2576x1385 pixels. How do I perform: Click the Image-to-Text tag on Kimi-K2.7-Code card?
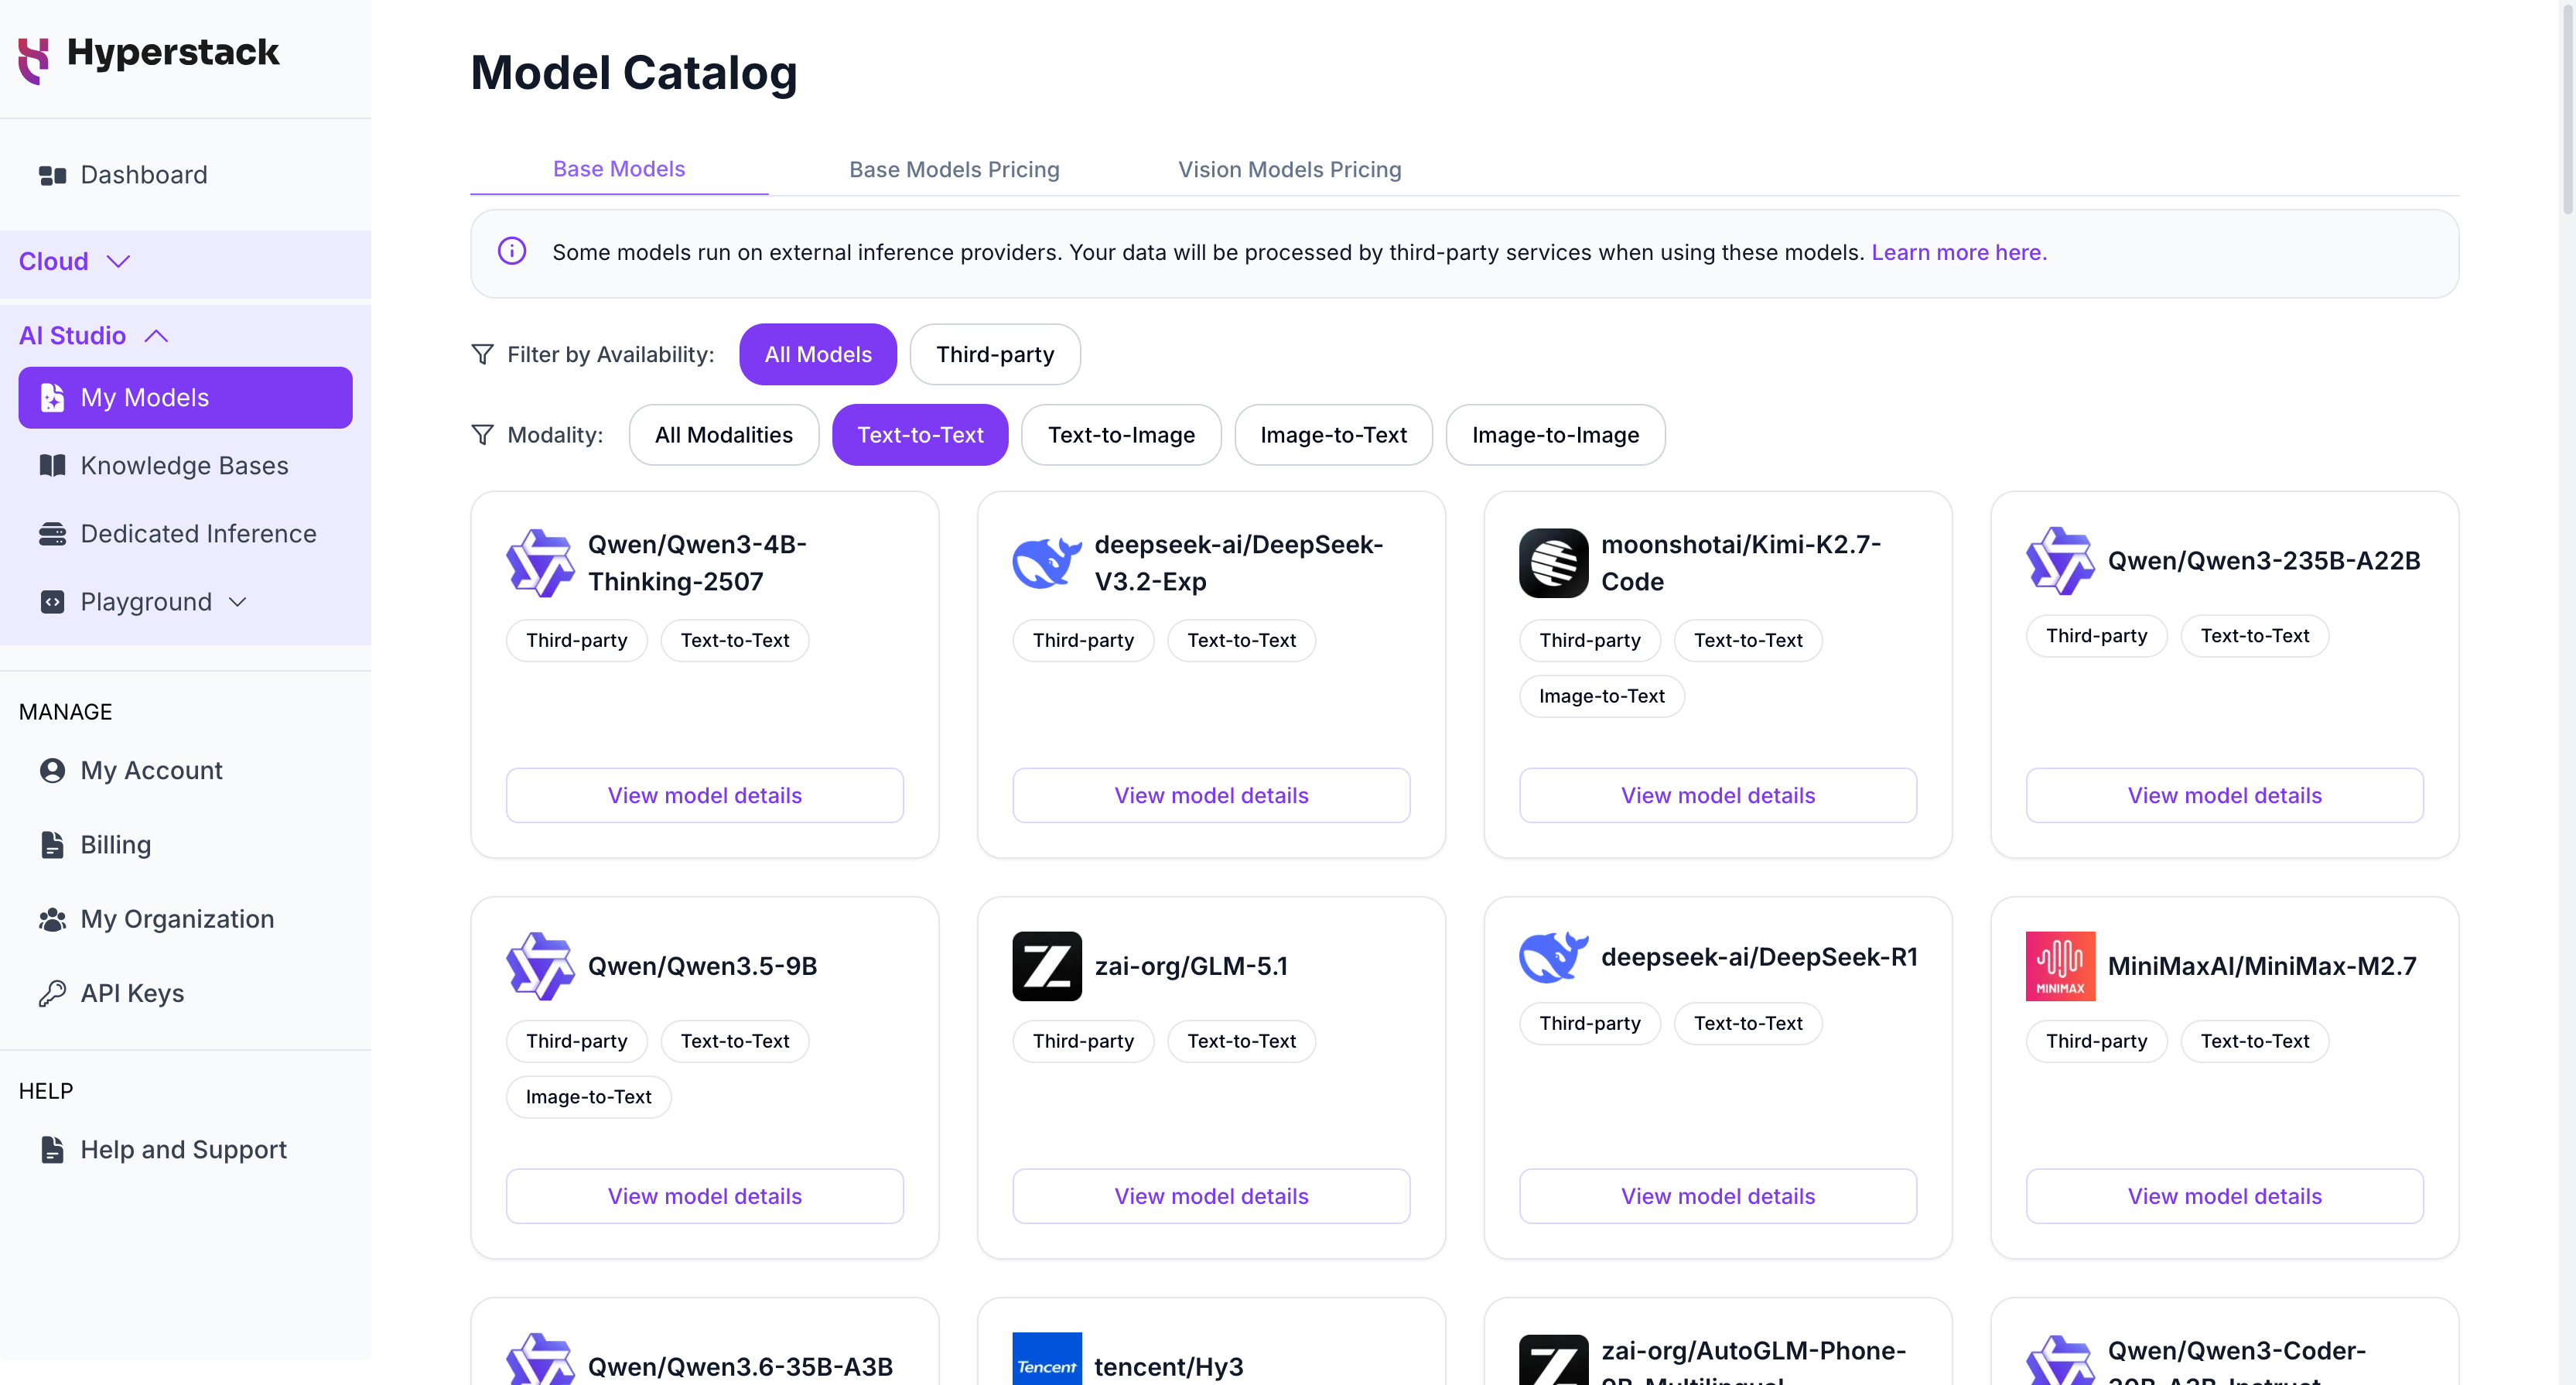(x=1601, y=696)
